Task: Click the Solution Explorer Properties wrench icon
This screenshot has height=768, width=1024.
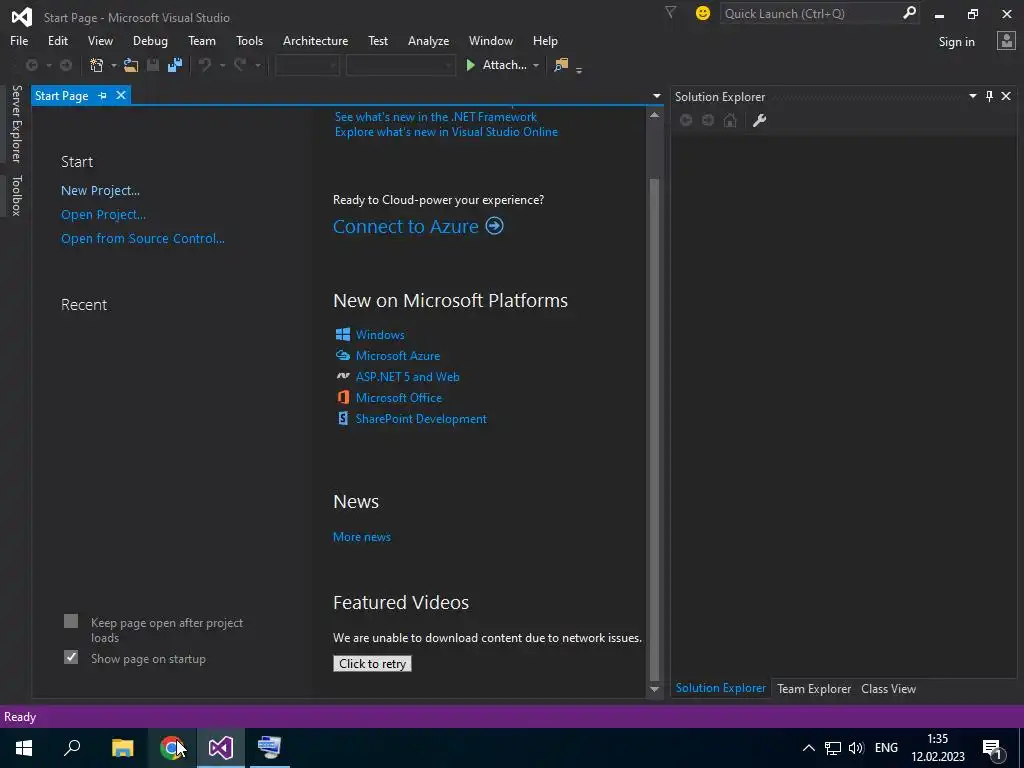Action: pyautogui.click(x=759, y=120)
